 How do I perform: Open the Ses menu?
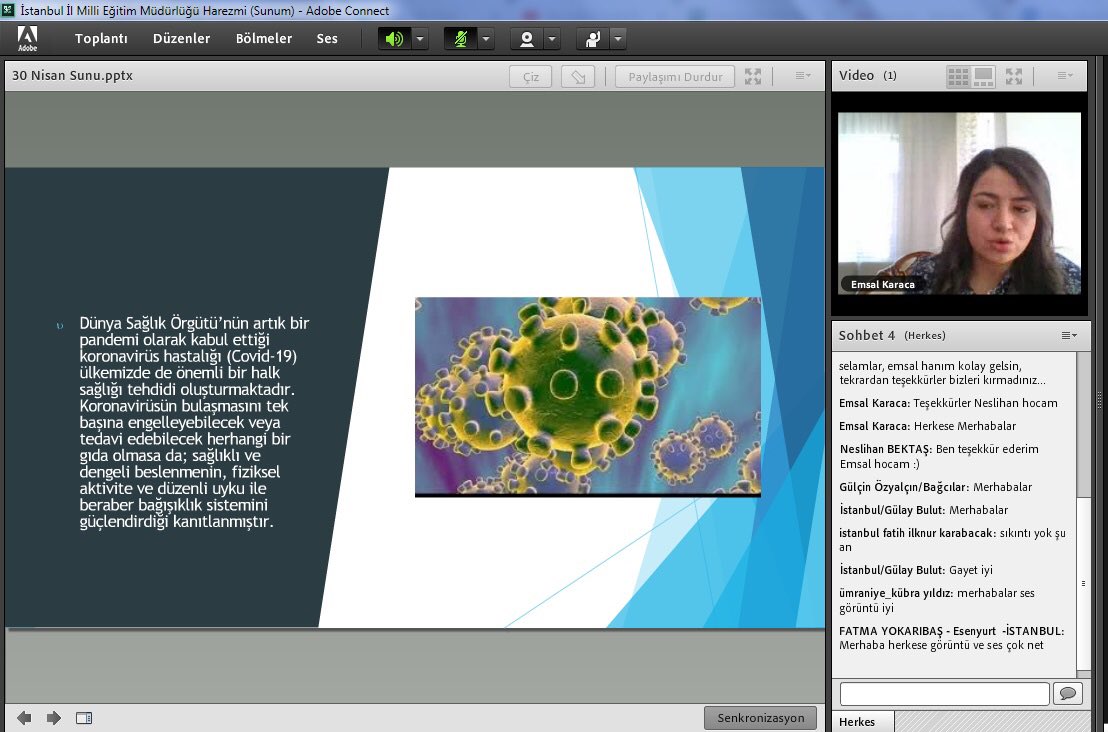click(x=326, y=39)
